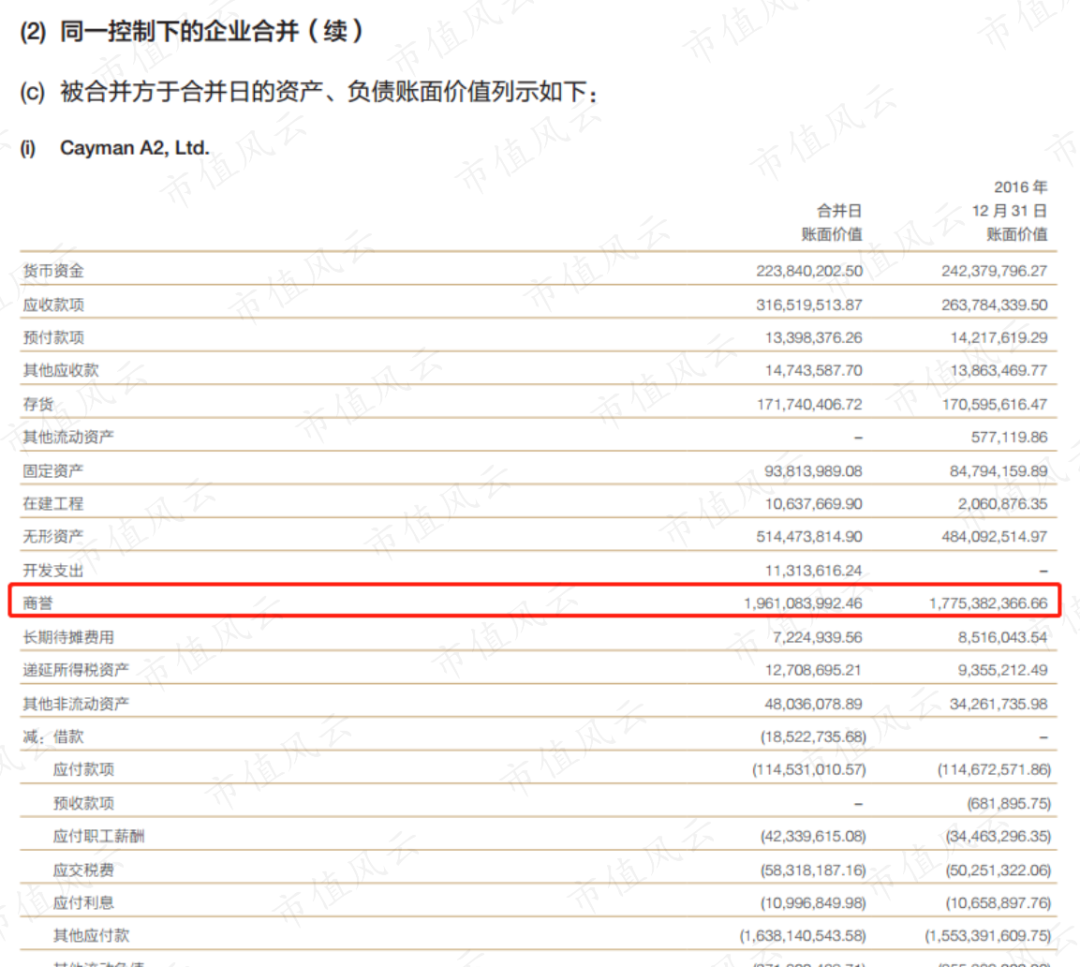The image size is (1080, 967).
Task: Click the '商誉' row label
Action: tap(38, 603)
